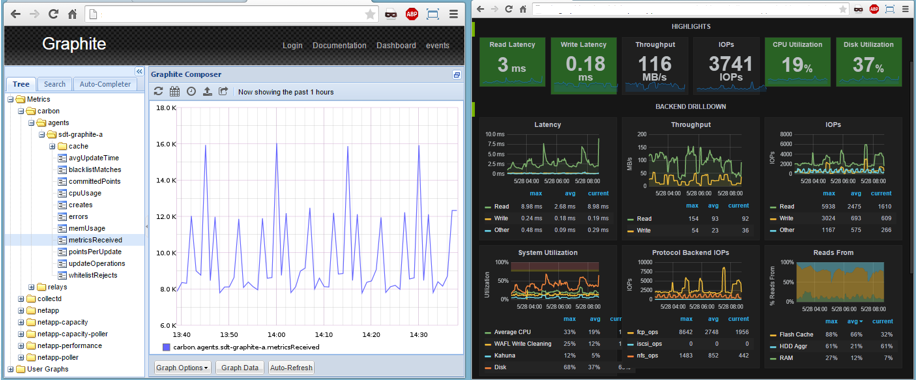Expand the relays folder
The height and width of the screenshot is (380, 916).
click(32, 286)
